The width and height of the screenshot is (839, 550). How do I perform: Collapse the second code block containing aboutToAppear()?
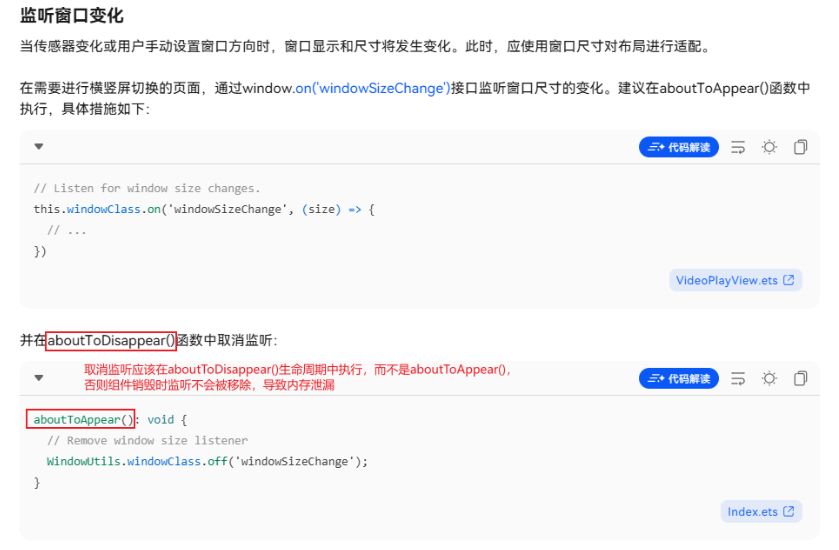tap(39, 378)
